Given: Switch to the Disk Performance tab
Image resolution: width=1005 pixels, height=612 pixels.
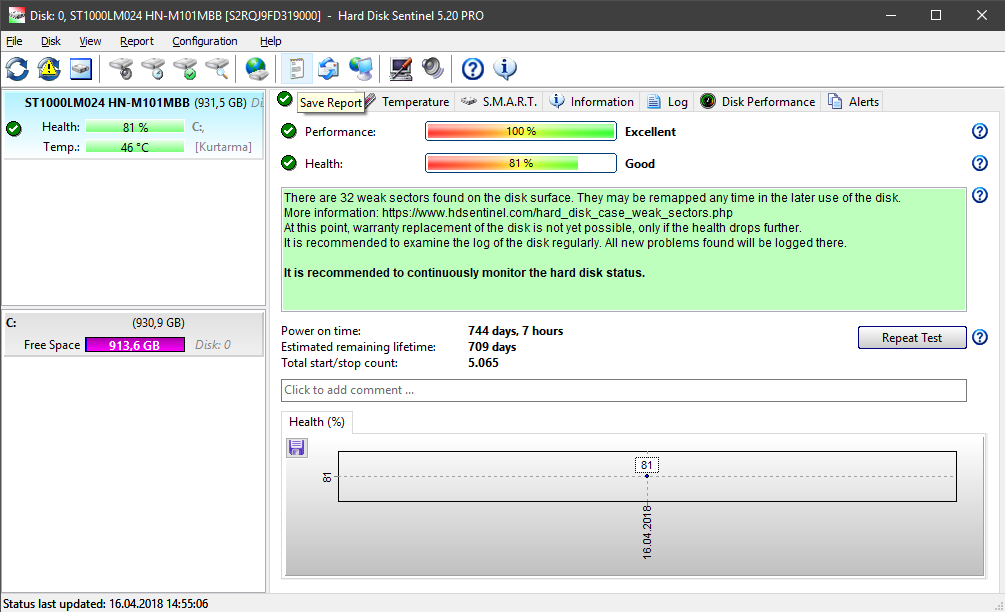Looking at the screenshot, I should (x=758, y=102).
